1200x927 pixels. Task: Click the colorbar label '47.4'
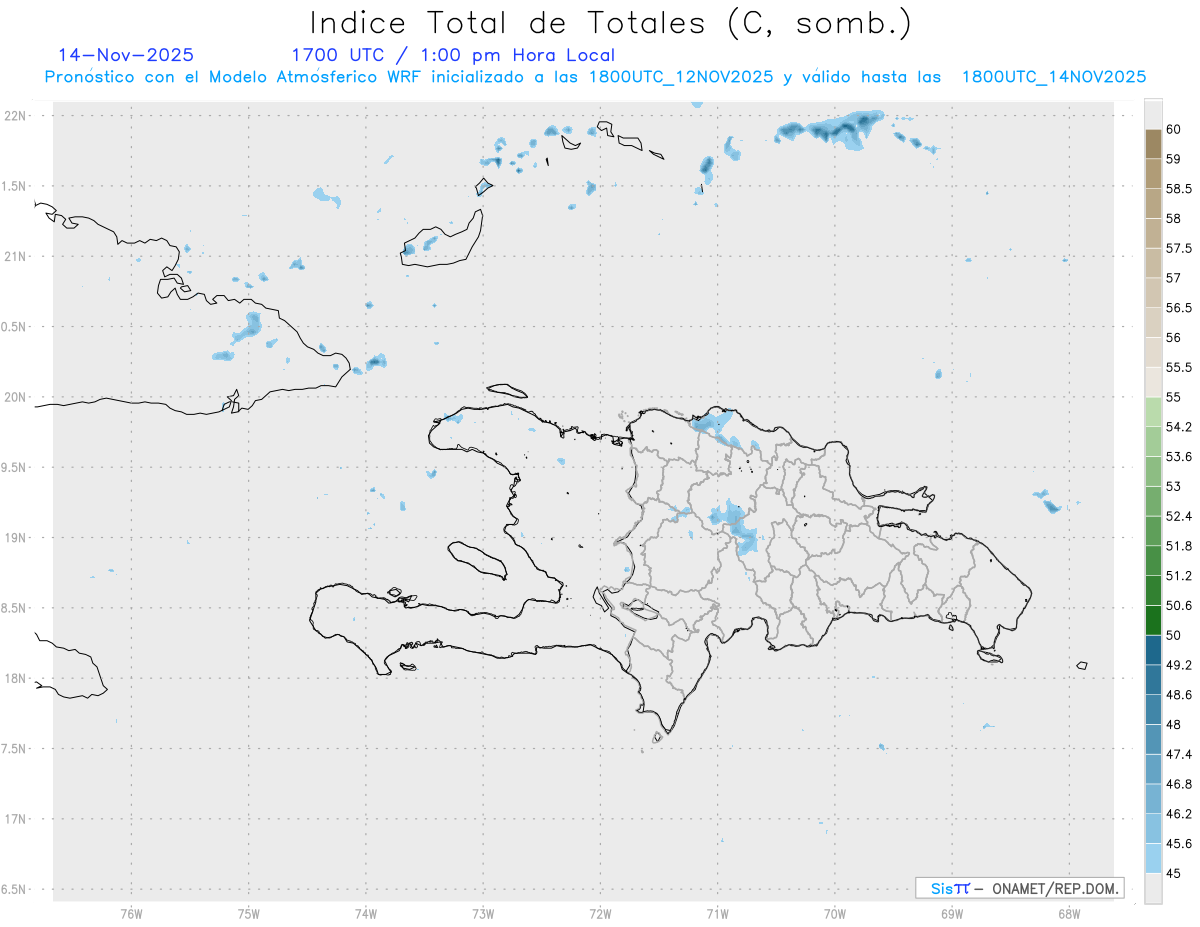[x=1179, y=754]
